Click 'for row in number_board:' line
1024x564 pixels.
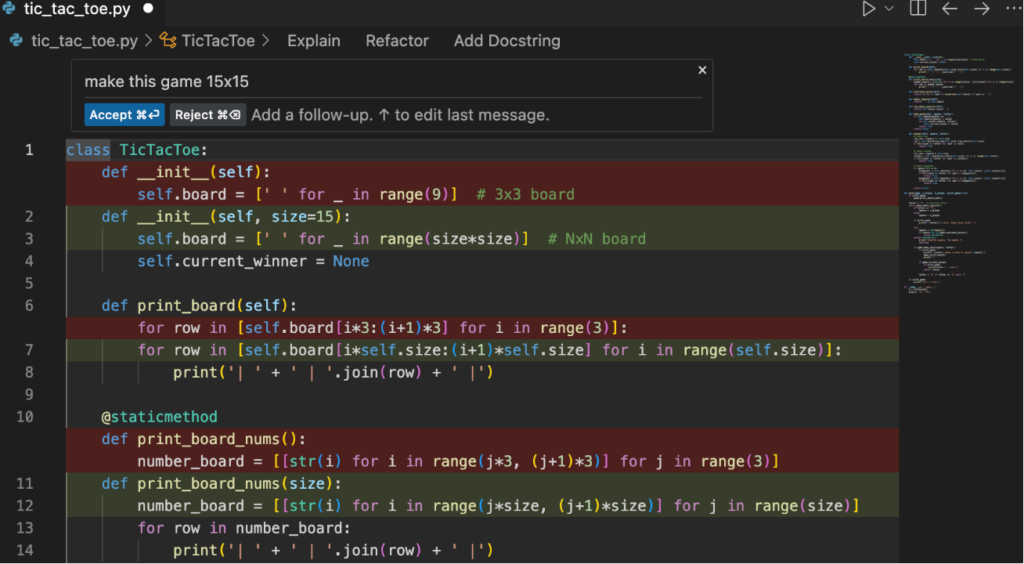pos(244,527)
